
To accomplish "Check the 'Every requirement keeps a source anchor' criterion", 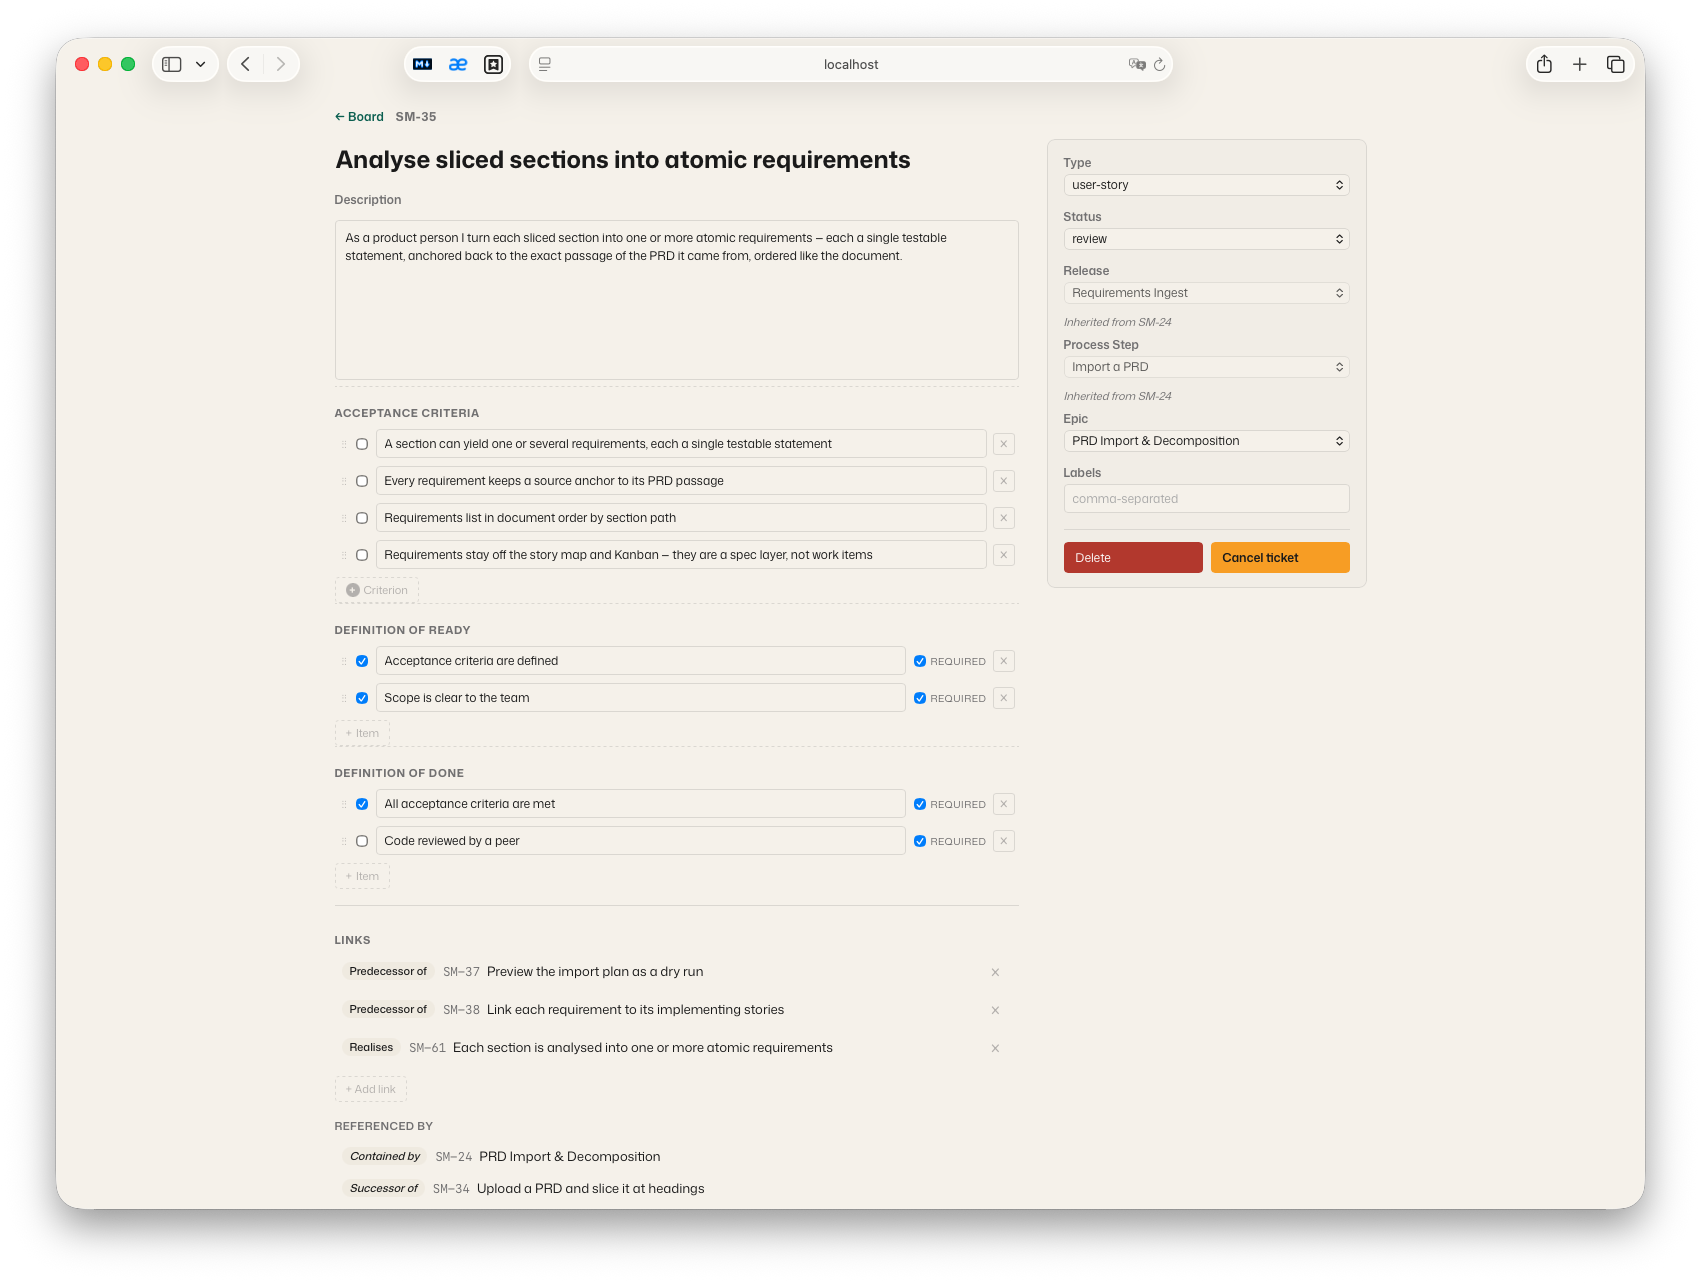I will click(362, 481).
